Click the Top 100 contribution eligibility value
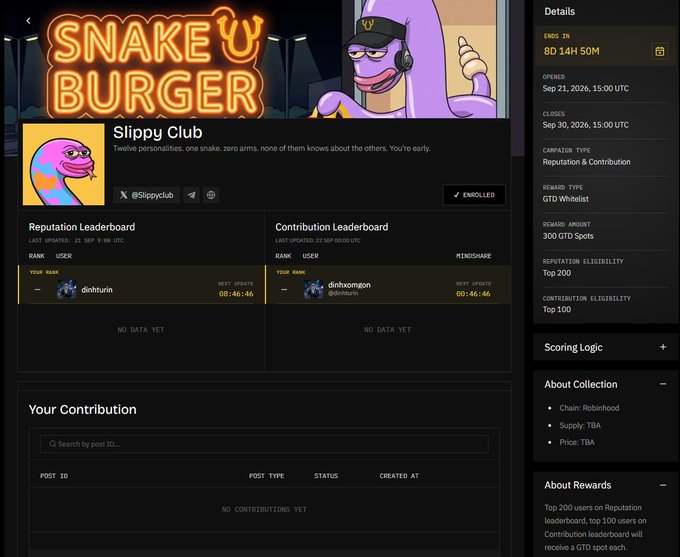 coord(556,309)
